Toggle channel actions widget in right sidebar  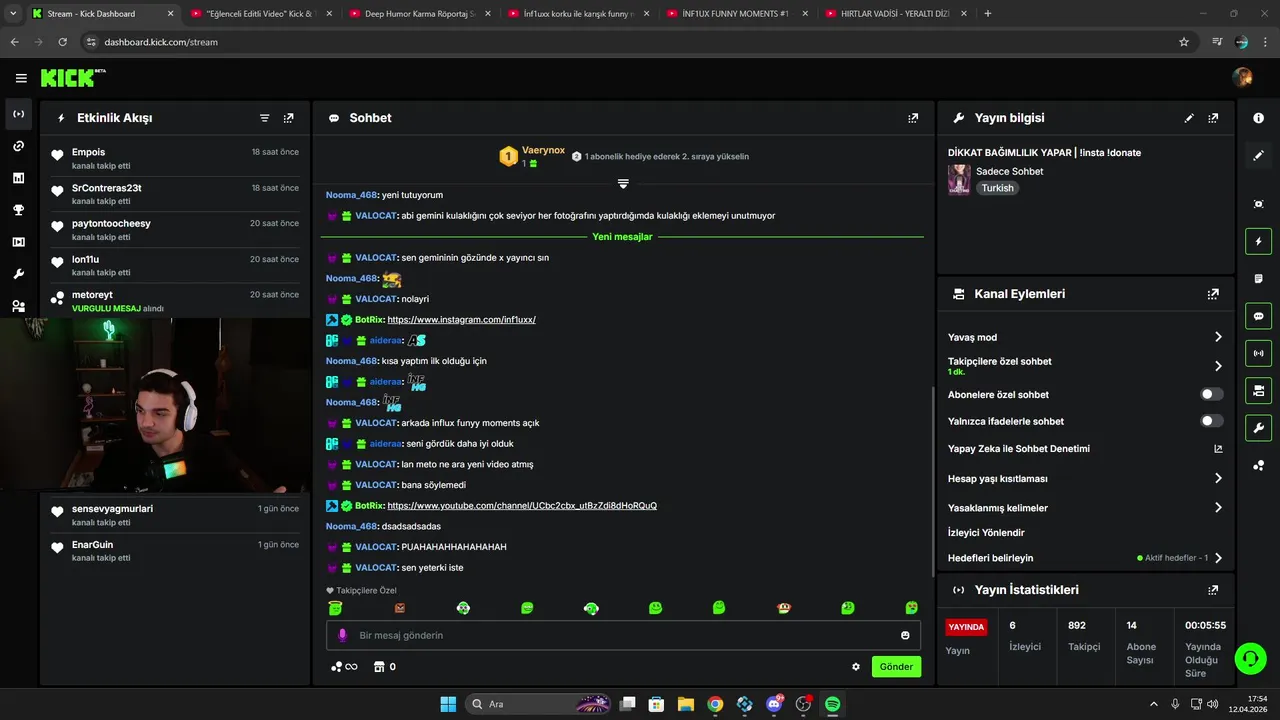click(x=1258, y=390)
